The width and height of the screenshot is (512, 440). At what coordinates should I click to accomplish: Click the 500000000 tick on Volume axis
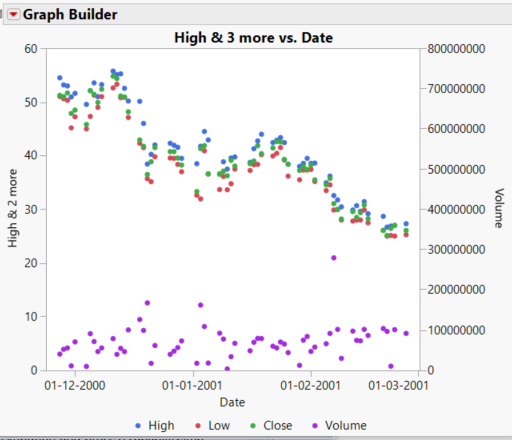tap(456, 170)
